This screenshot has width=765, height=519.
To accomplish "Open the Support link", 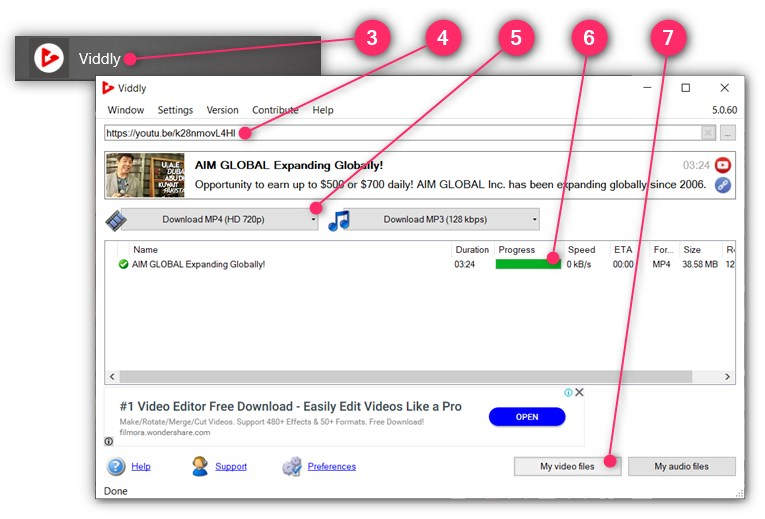I will pos(231,467).
